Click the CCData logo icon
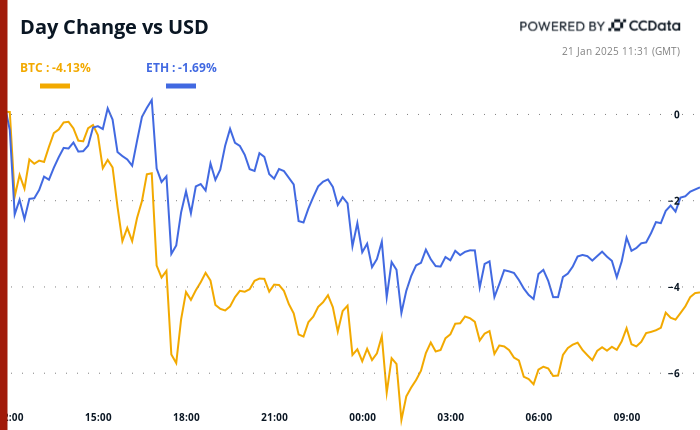 (618, 26)
